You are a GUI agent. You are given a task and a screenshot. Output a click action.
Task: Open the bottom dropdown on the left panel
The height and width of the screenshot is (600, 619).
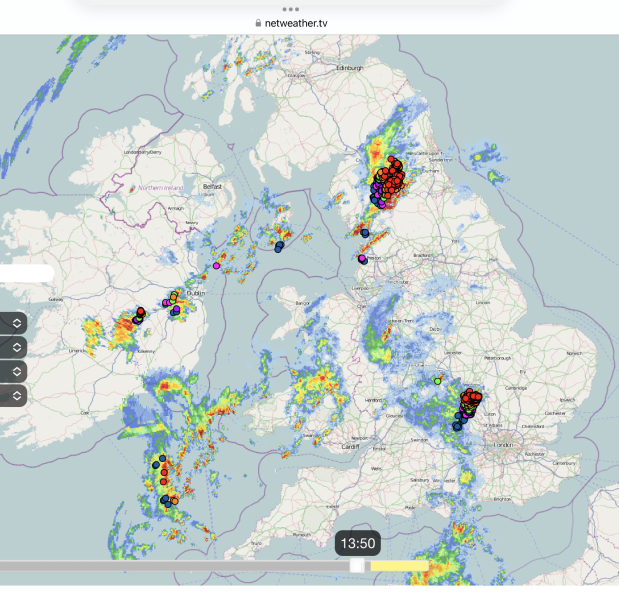click(13, 396)
